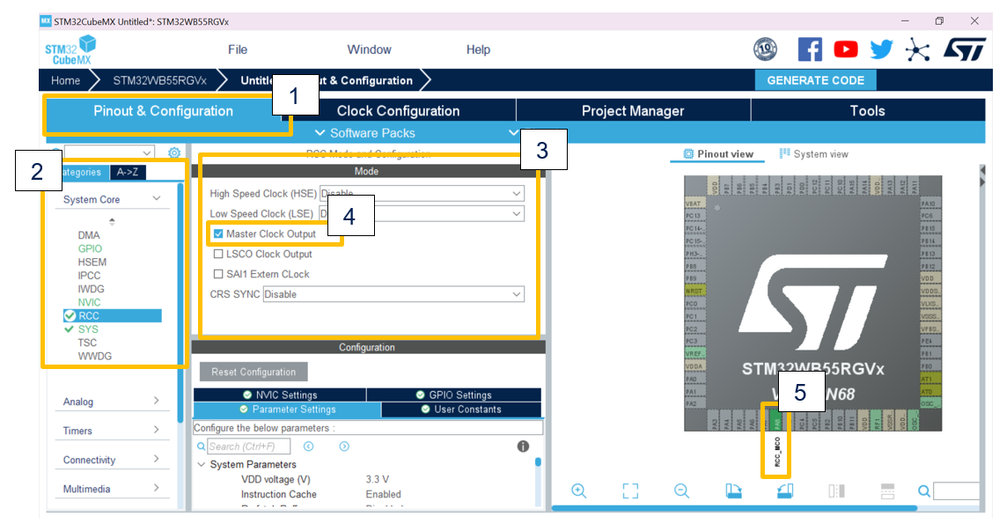Viewport: 999px width, 525px height.
Task: Open the settings gear in categories panel
Action: click(174, 152)
